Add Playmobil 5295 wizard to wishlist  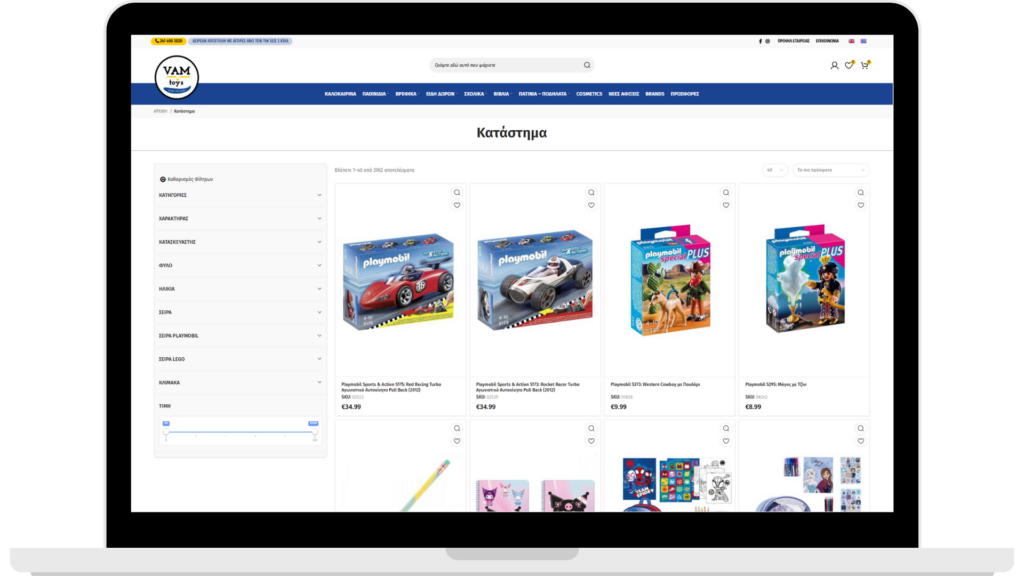pyautogui.click(x=861, y=205)
